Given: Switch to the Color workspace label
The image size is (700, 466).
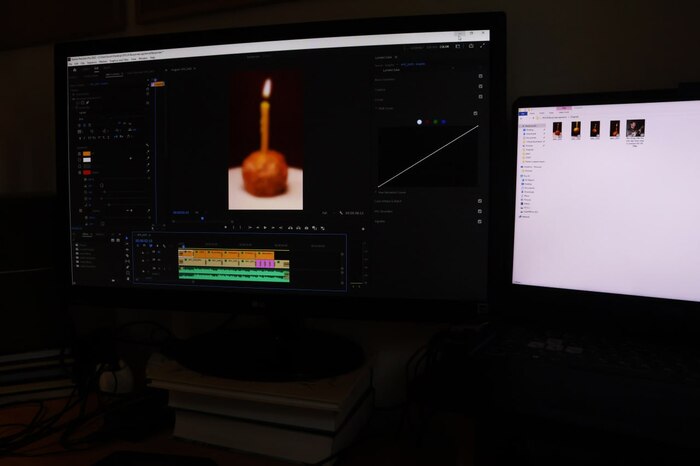Looking at the screenshot, I should point(444,46).
